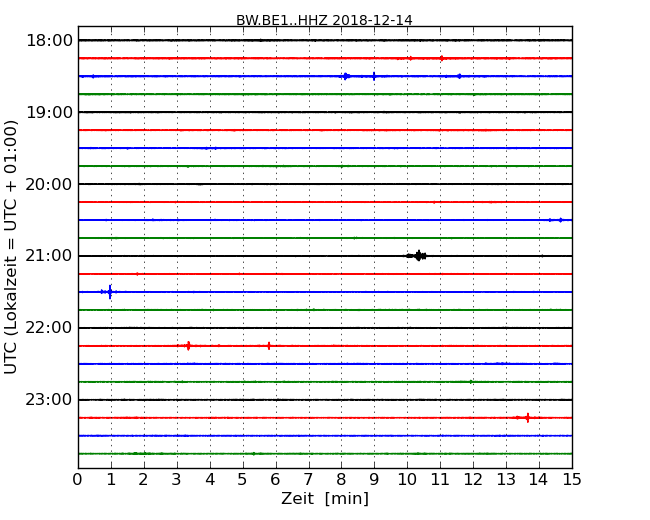Click x-axis tick label 9

tap(374, 479)
